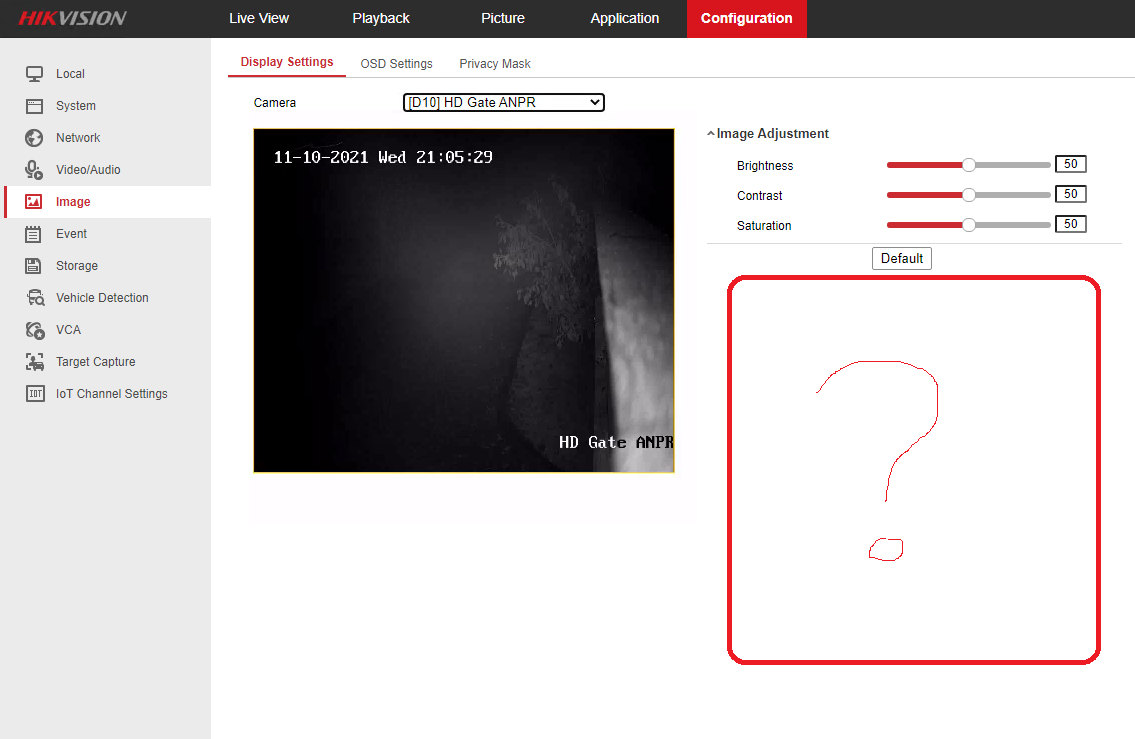Switch to the OSD Settings tab

[396, 64]
